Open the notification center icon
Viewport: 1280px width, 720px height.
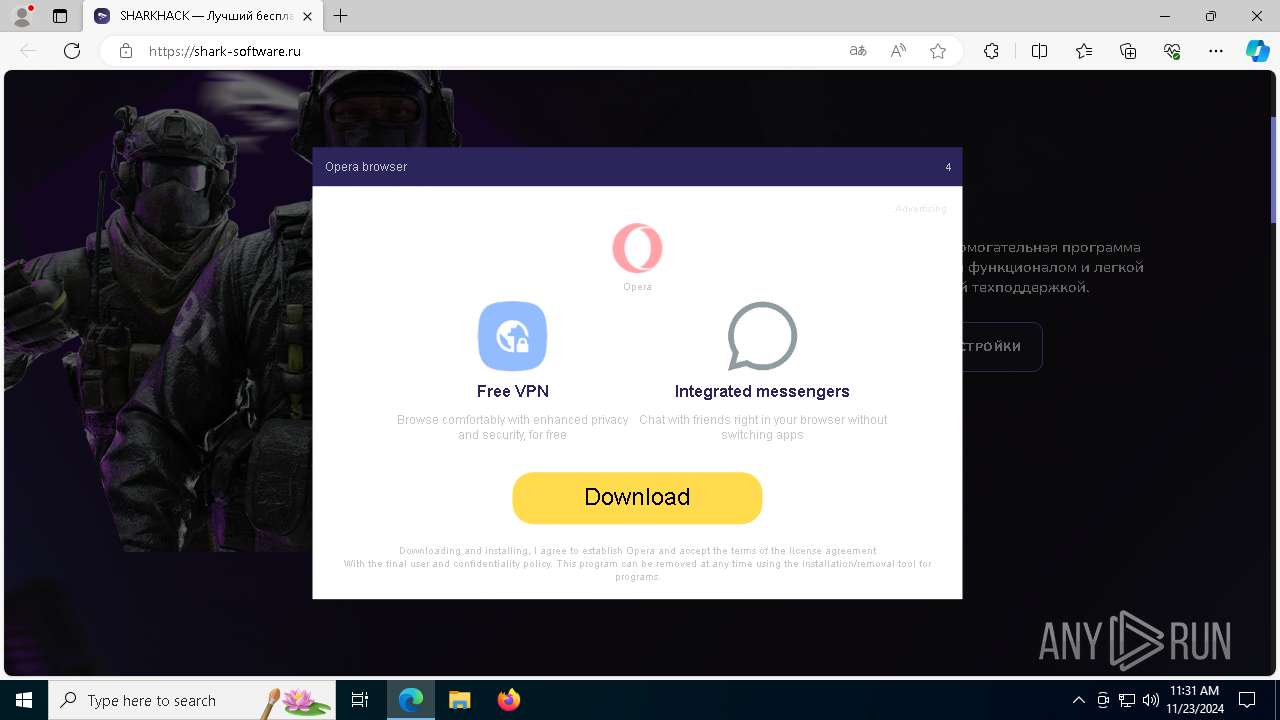[x=1247, y=700]
